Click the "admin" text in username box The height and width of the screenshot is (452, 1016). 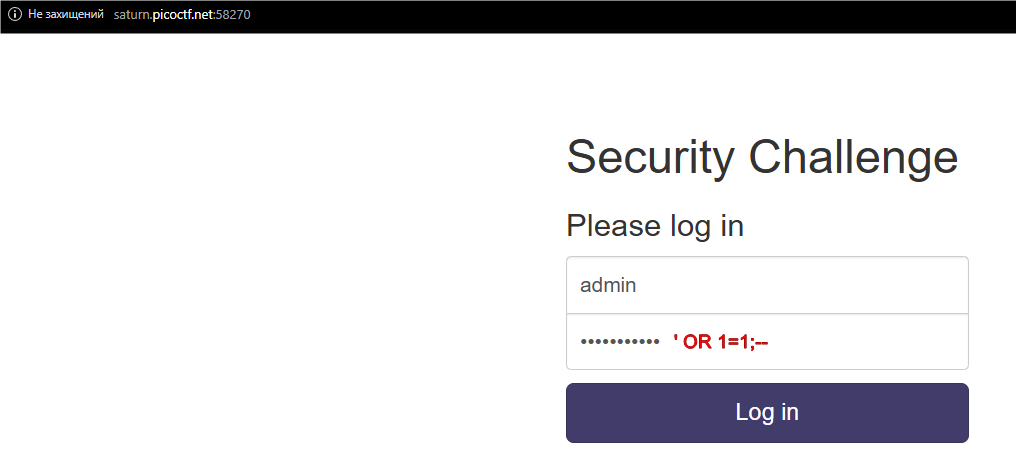tap(608, 285)
